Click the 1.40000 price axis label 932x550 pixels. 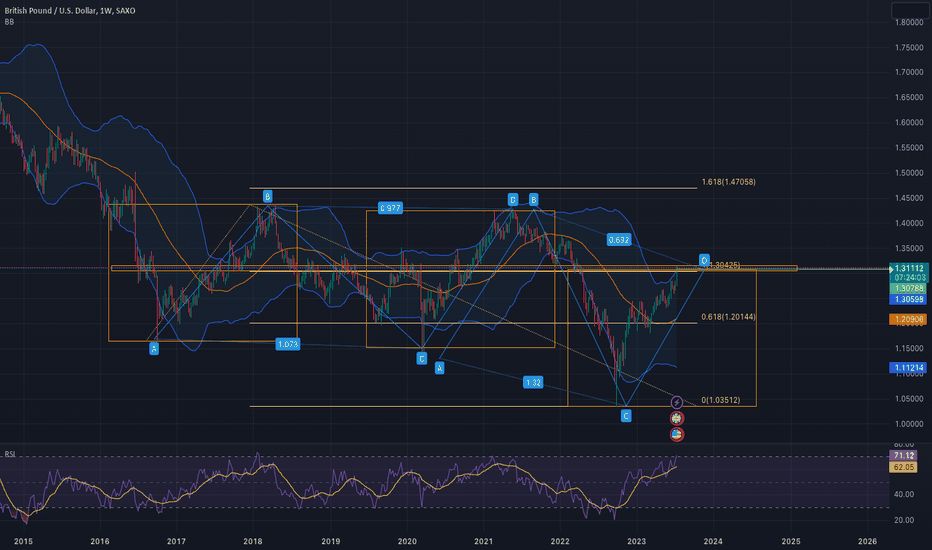coord(909,224)
